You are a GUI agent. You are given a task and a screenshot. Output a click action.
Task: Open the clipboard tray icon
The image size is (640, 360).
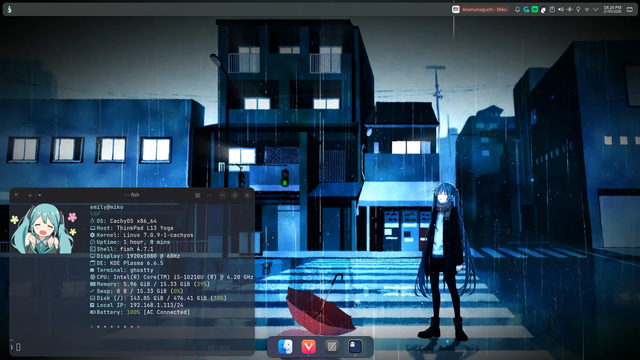tap(552, 9)
